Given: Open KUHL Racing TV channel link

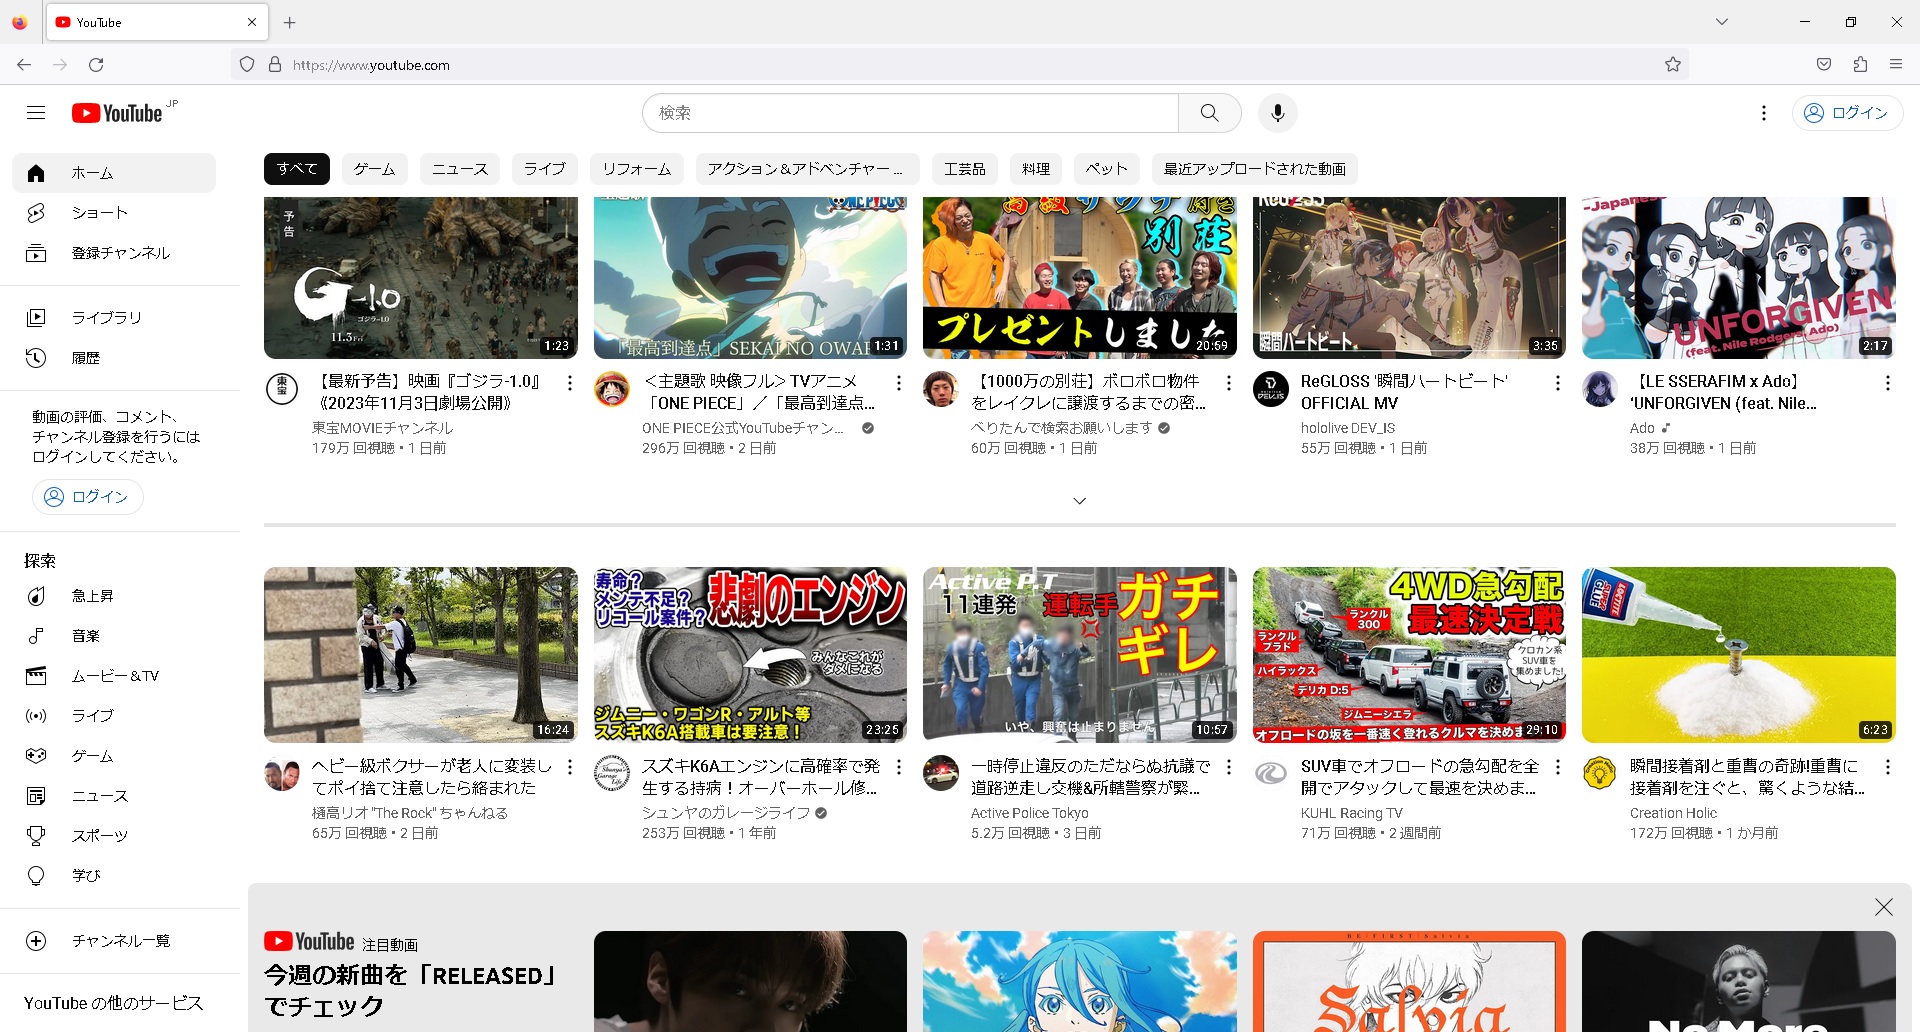Looking at the screenshot, I should pyautogui.click(x=1352, y=813).
